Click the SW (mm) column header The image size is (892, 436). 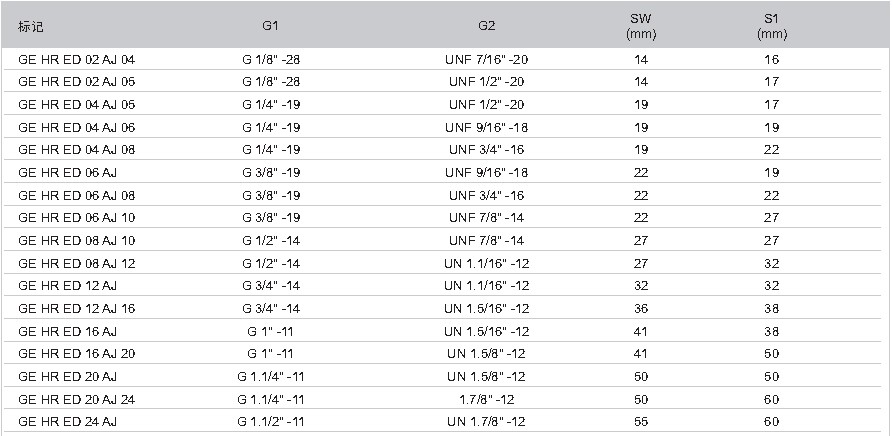641,26
